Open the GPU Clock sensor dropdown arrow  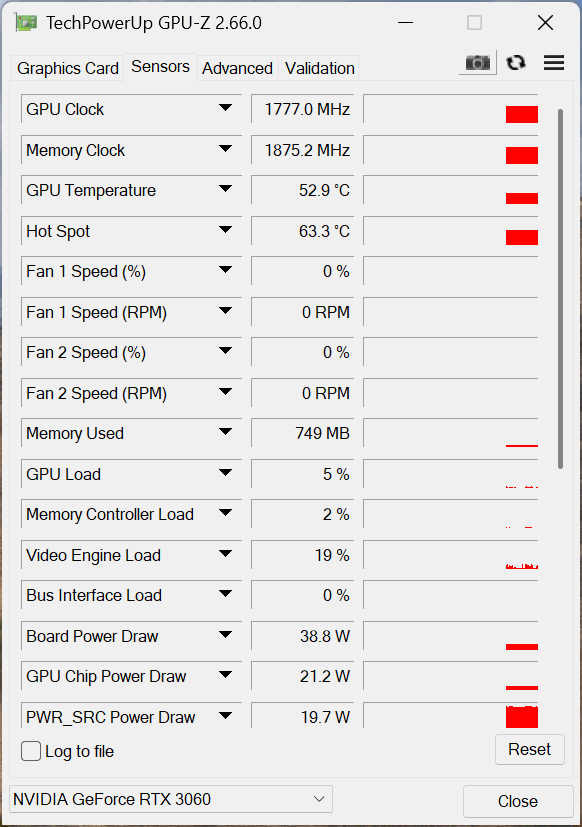pyautogui.click(x=225, y=108)
